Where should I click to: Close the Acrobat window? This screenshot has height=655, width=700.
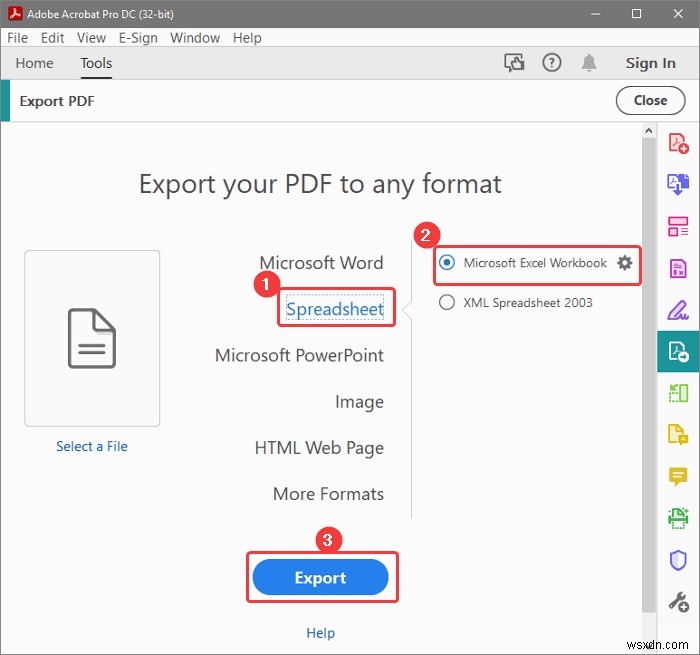tap(678, 14)
